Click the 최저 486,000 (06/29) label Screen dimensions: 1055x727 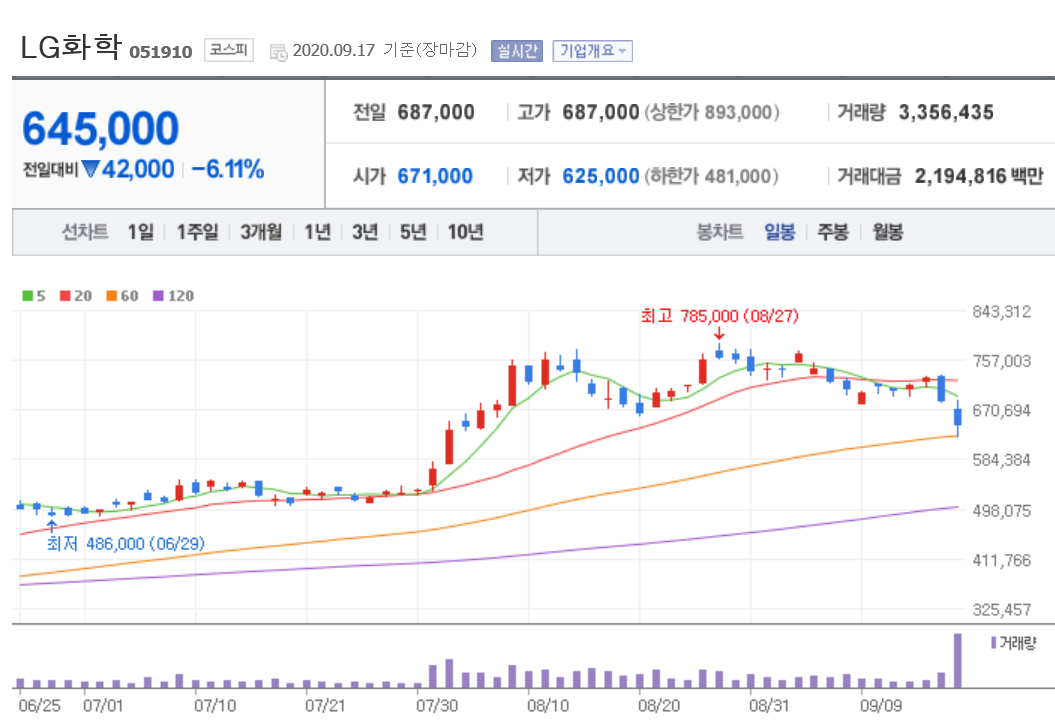tap(125, 543)
